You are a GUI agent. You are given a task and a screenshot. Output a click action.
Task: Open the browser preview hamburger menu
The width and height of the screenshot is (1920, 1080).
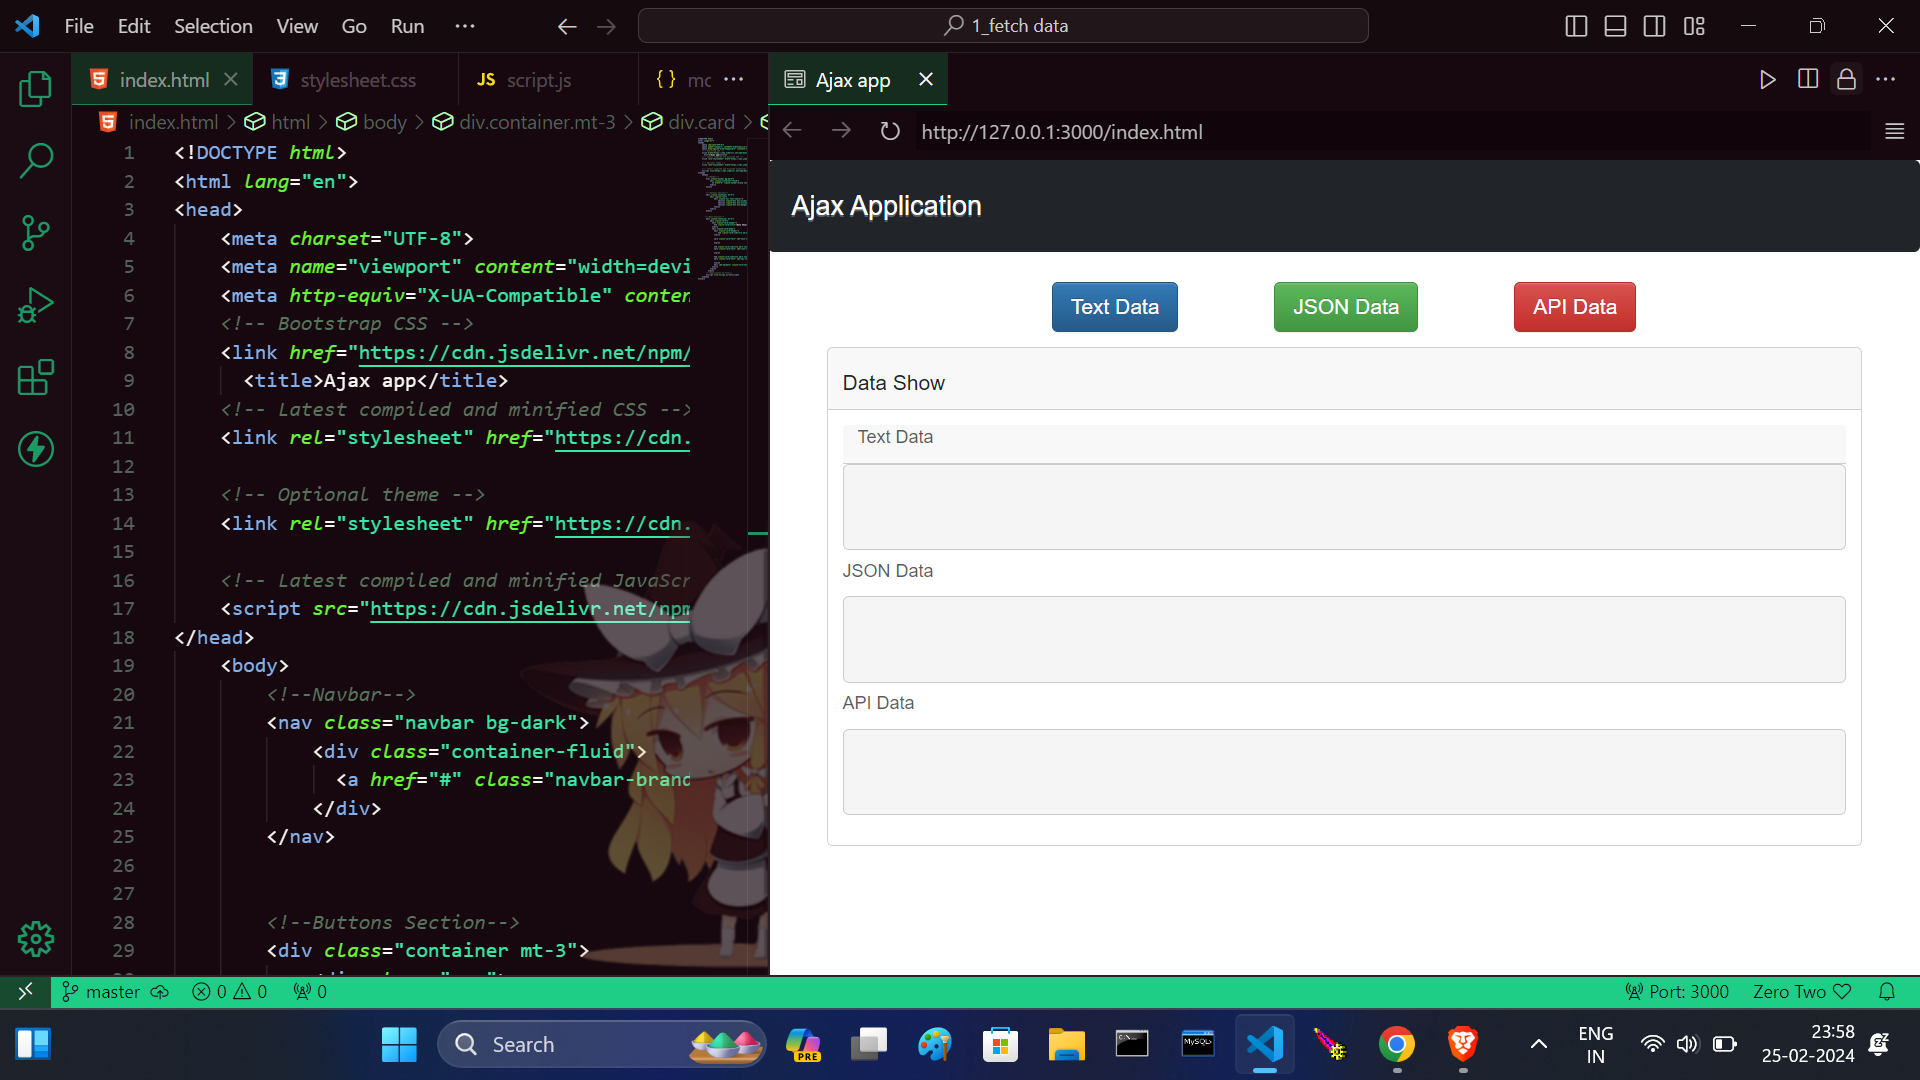coord(1894,131)
